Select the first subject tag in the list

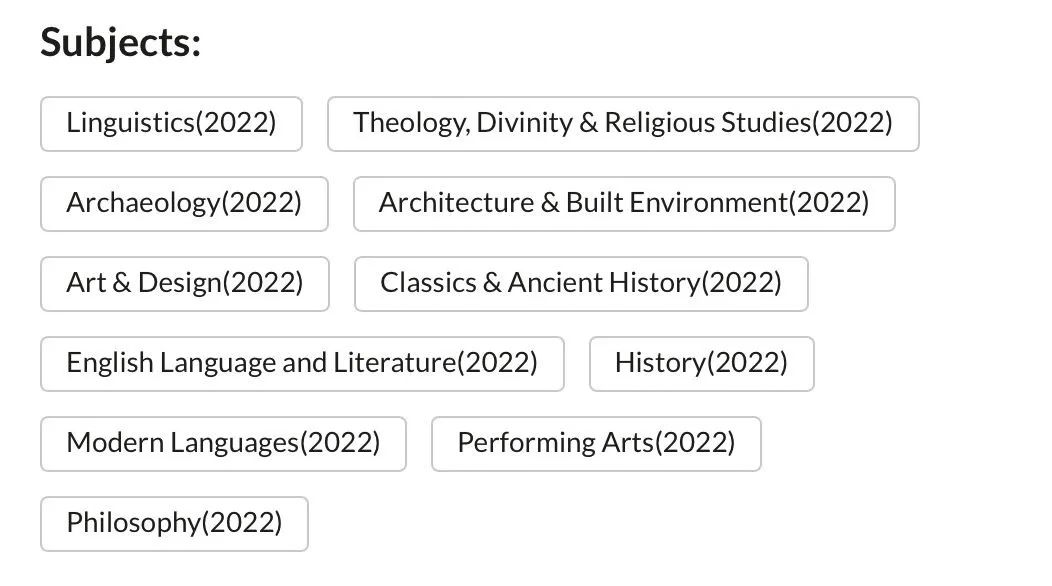171,124
